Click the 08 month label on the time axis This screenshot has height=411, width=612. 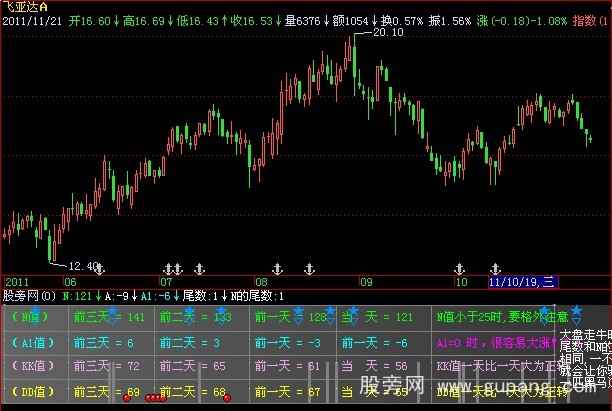pos(262,282)
